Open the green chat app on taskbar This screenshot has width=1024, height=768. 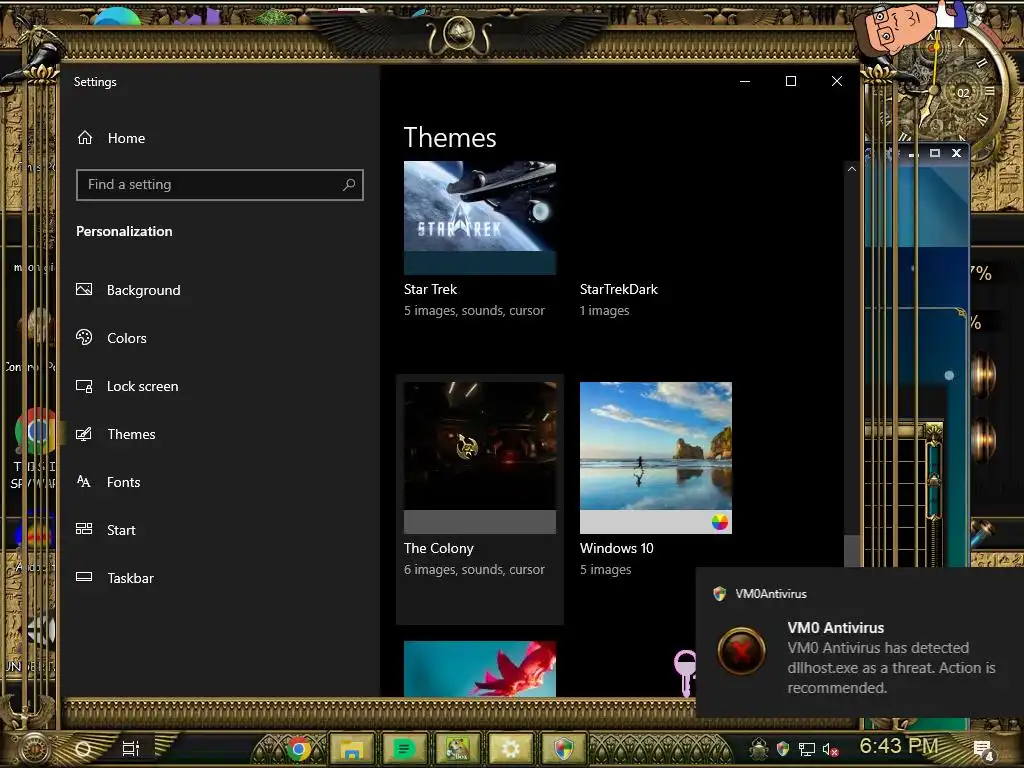(404, 749)
